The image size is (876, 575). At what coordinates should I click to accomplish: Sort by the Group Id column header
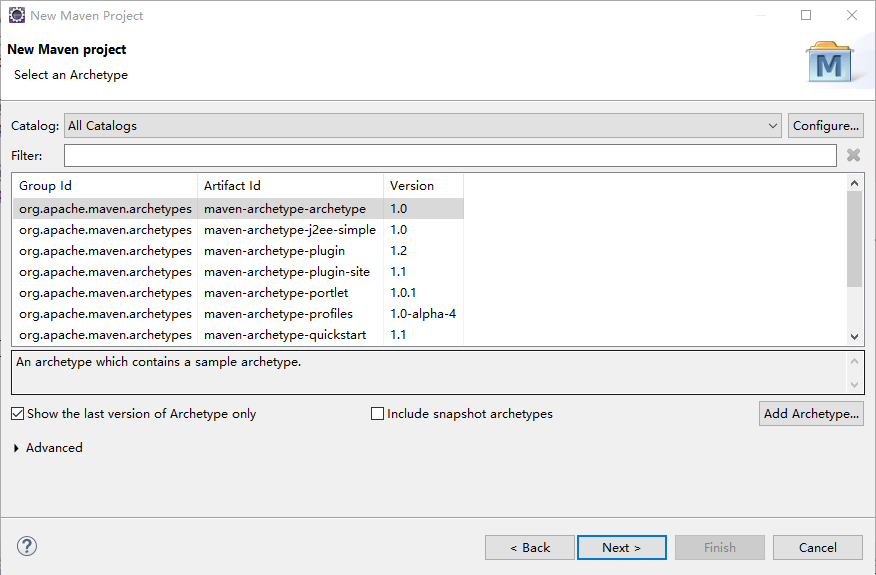click(x=105, y=186)
